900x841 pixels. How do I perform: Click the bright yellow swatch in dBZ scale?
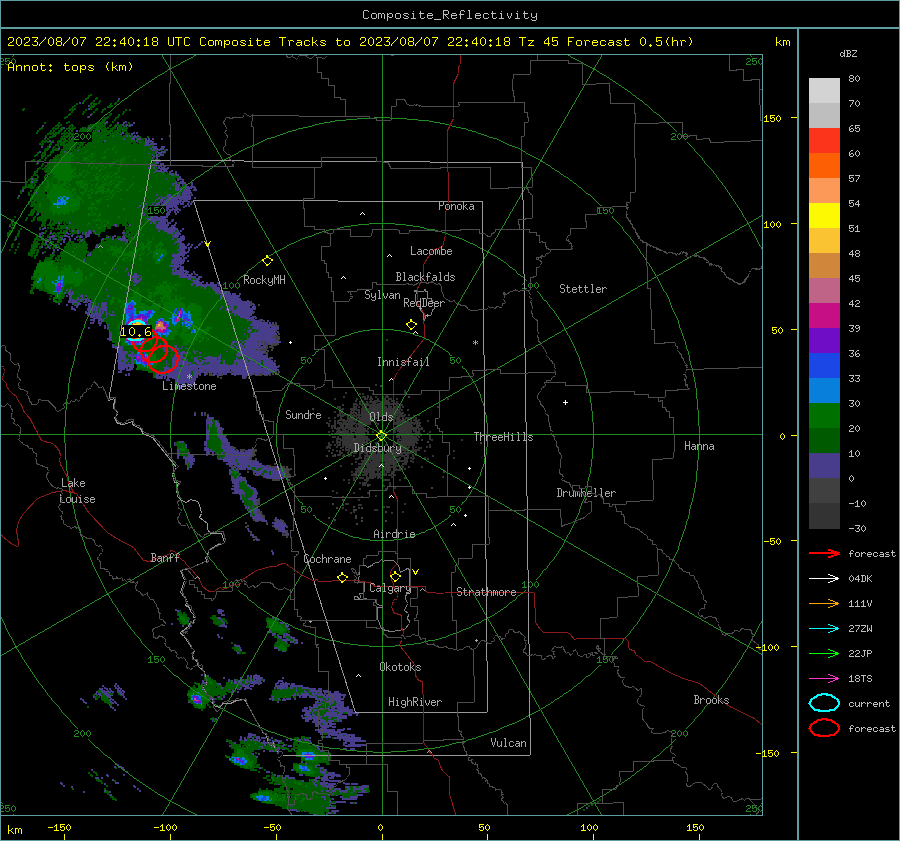[824, 215]
